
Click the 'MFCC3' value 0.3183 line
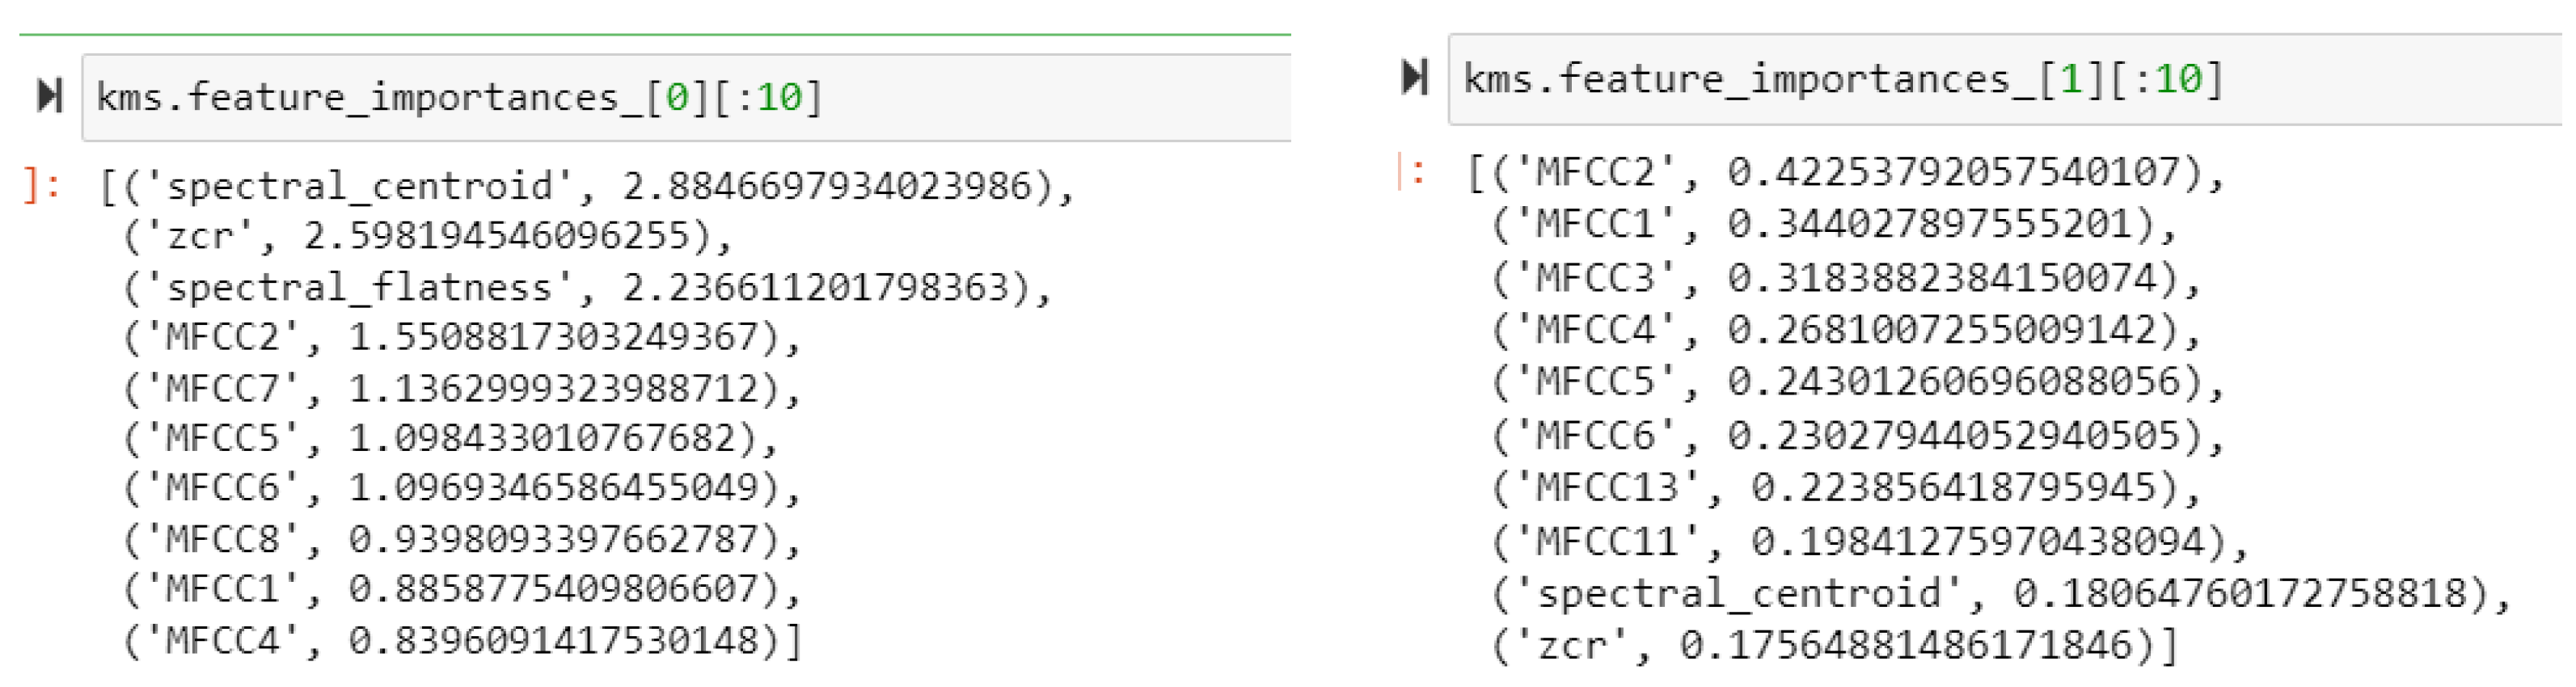click(x=1846, y=278)
